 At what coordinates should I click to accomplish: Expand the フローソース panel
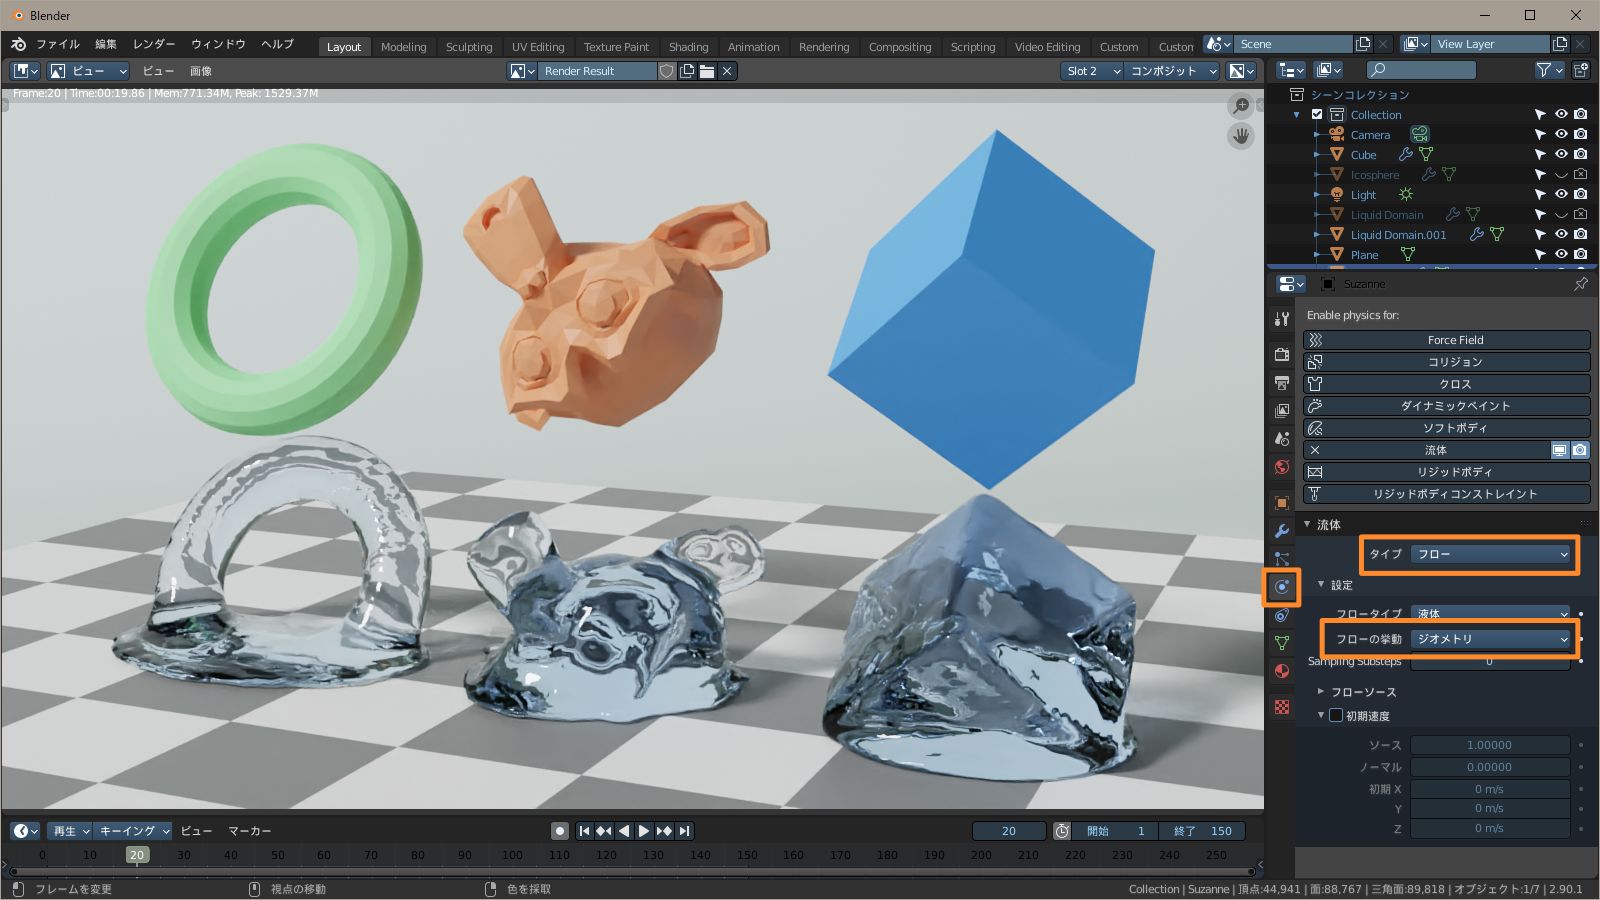coord(1321,691)
